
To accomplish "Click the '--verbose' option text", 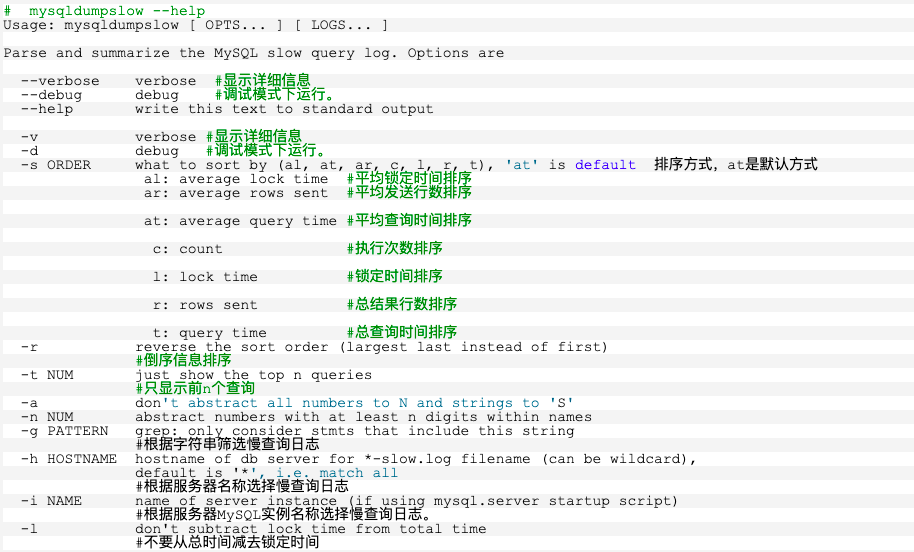I will point(60,81).
